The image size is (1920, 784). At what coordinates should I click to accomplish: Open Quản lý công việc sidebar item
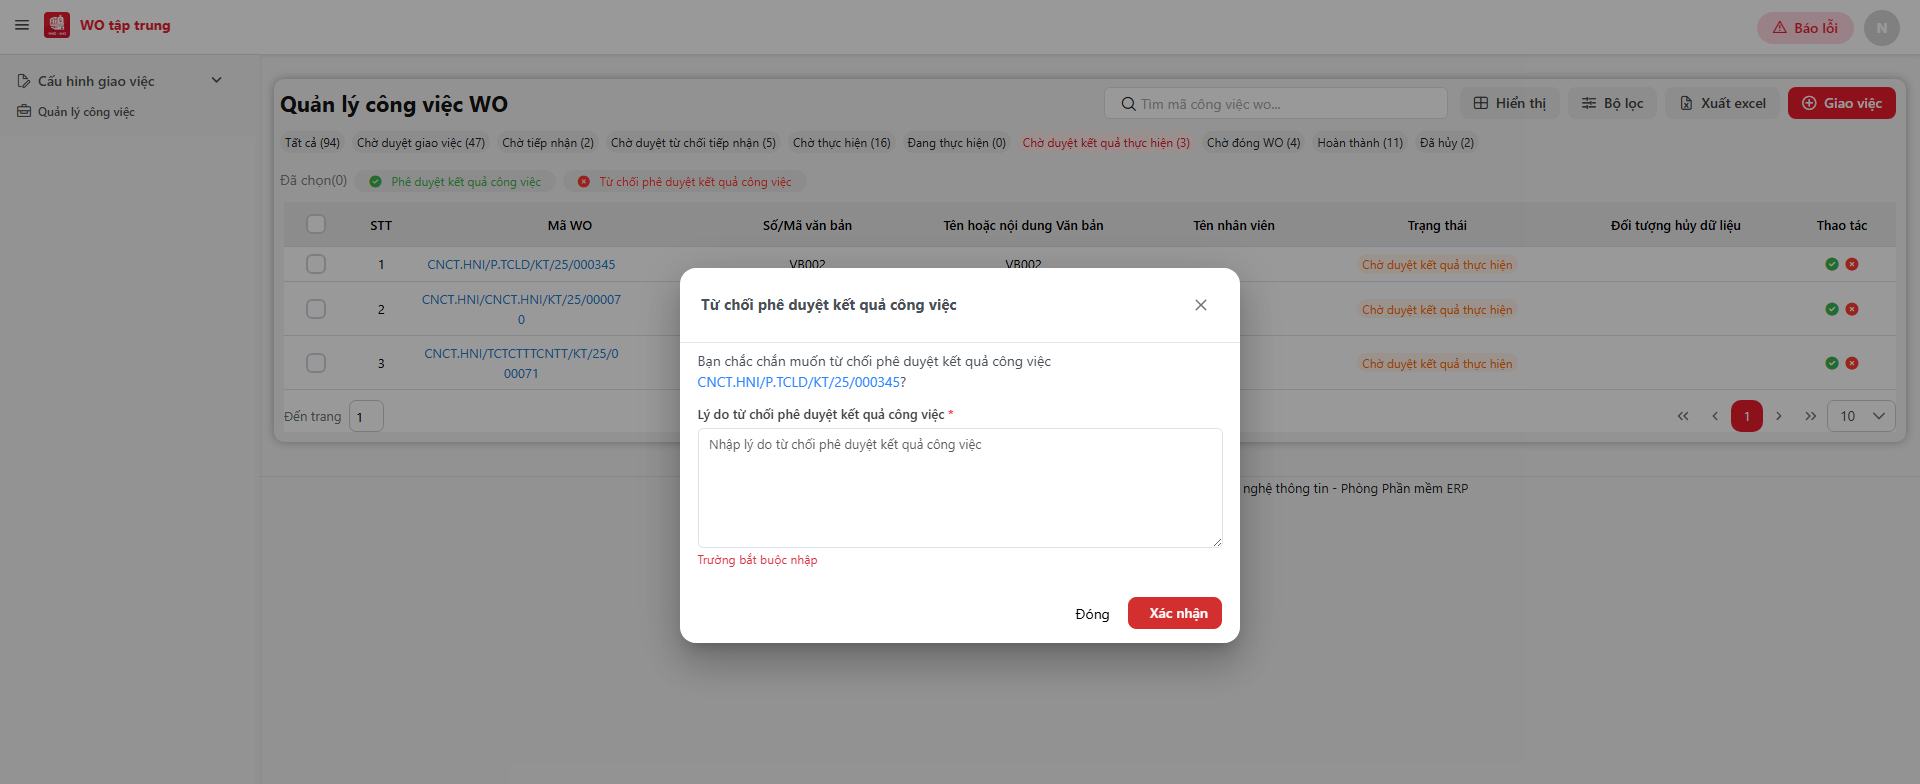coord(76,112)
